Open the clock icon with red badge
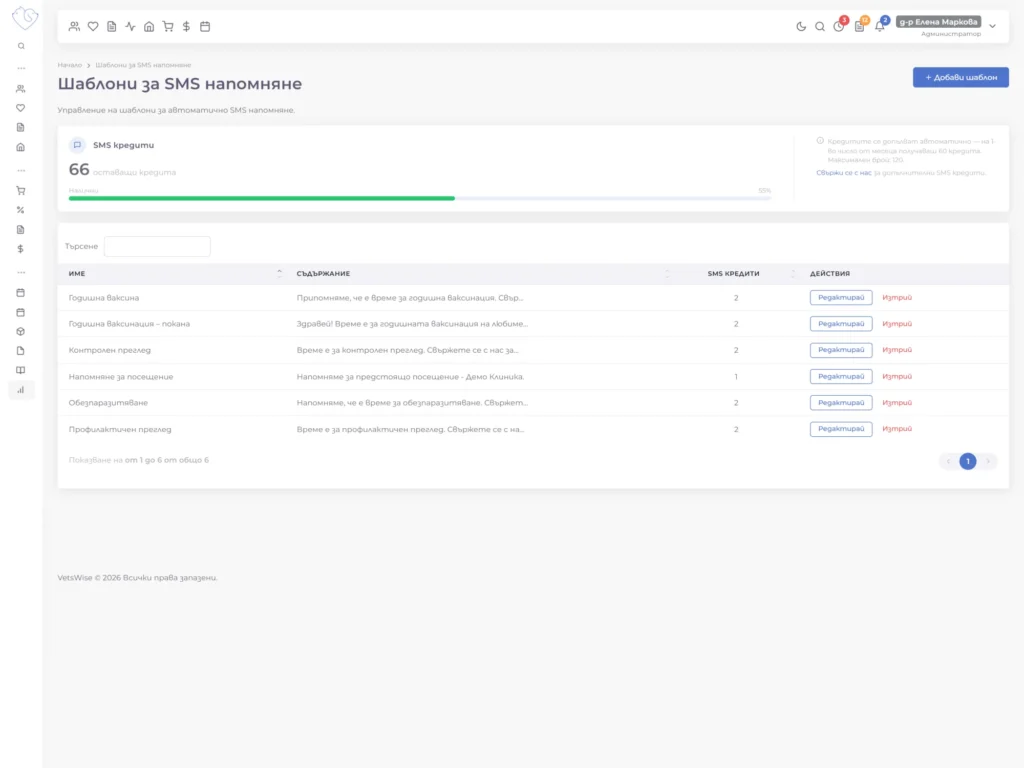 (x=839, y=26)
